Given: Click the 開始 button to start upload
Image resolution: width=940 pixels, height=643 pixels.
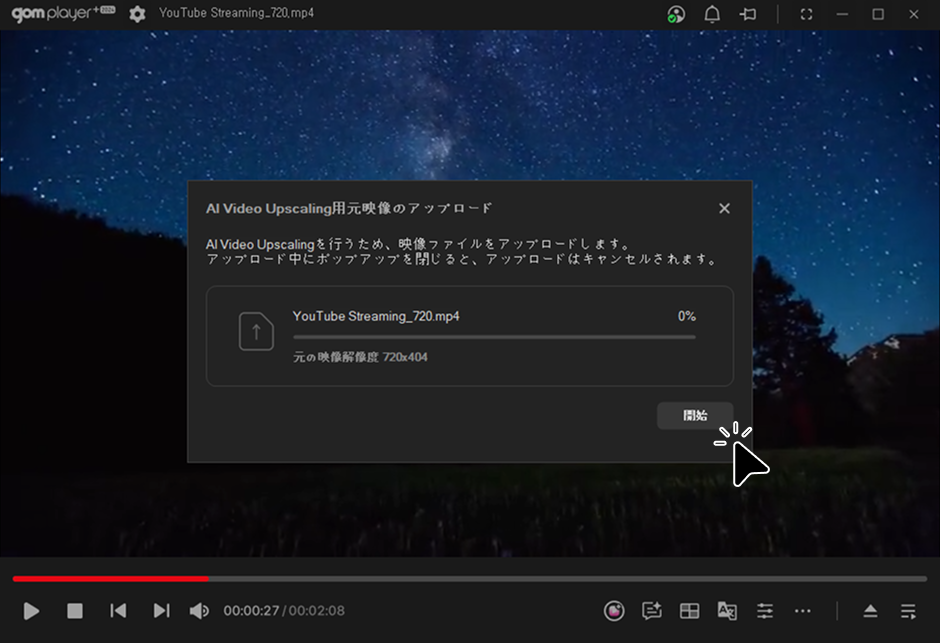Looking at the screenshot, I should [695, 415].
